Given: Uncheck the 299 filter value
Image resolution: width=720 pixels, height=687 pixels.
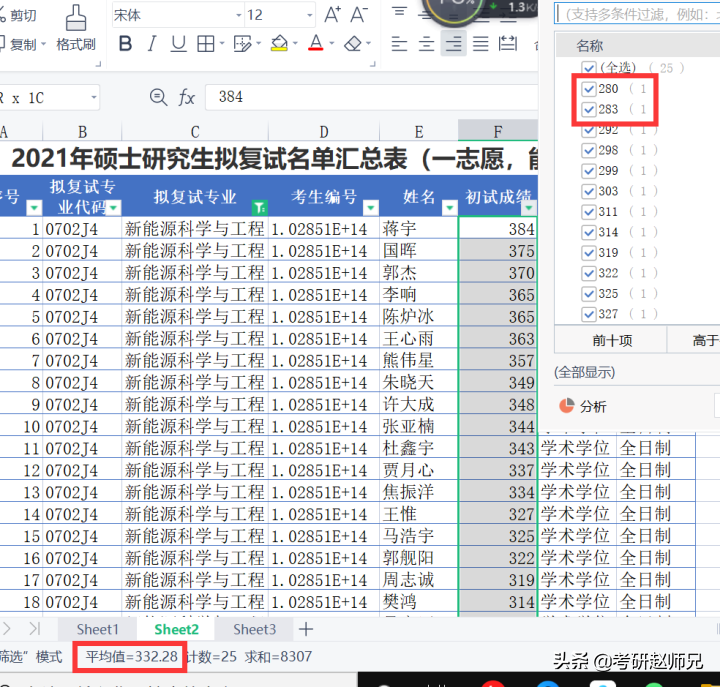Looking at the screenshot, I should 588,171.
